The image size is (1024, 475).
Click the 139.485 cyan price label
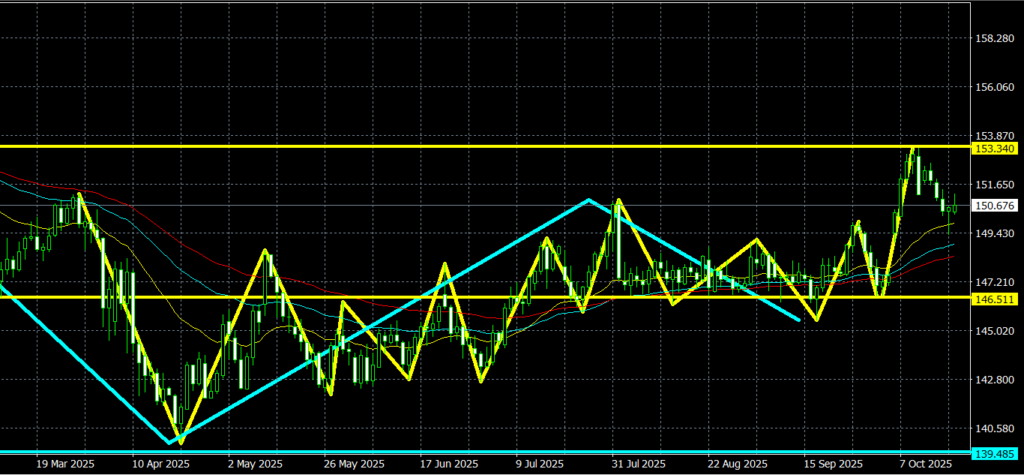pos(994,453)
